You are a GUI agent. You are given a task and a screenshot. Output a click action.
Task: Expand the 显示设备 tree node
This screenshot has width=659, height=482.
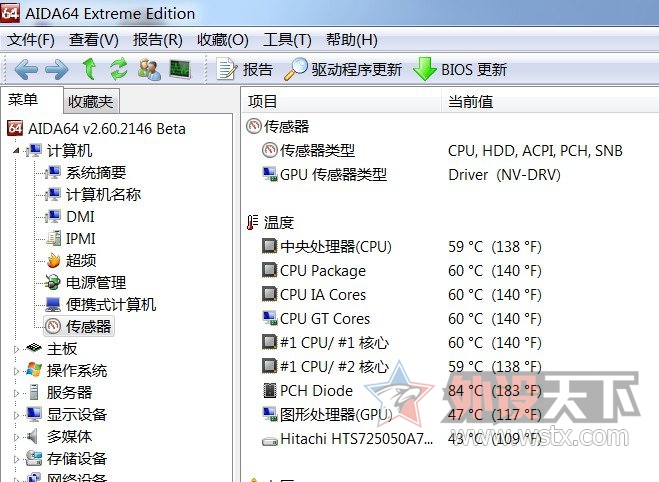pyautogui.click(x=16, y=415)
